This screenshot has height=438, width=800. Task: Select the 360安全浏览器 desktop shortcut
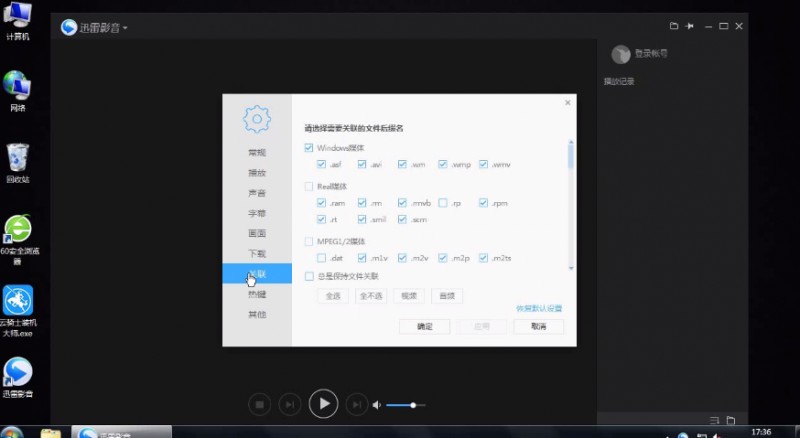(x=18, y=239)
